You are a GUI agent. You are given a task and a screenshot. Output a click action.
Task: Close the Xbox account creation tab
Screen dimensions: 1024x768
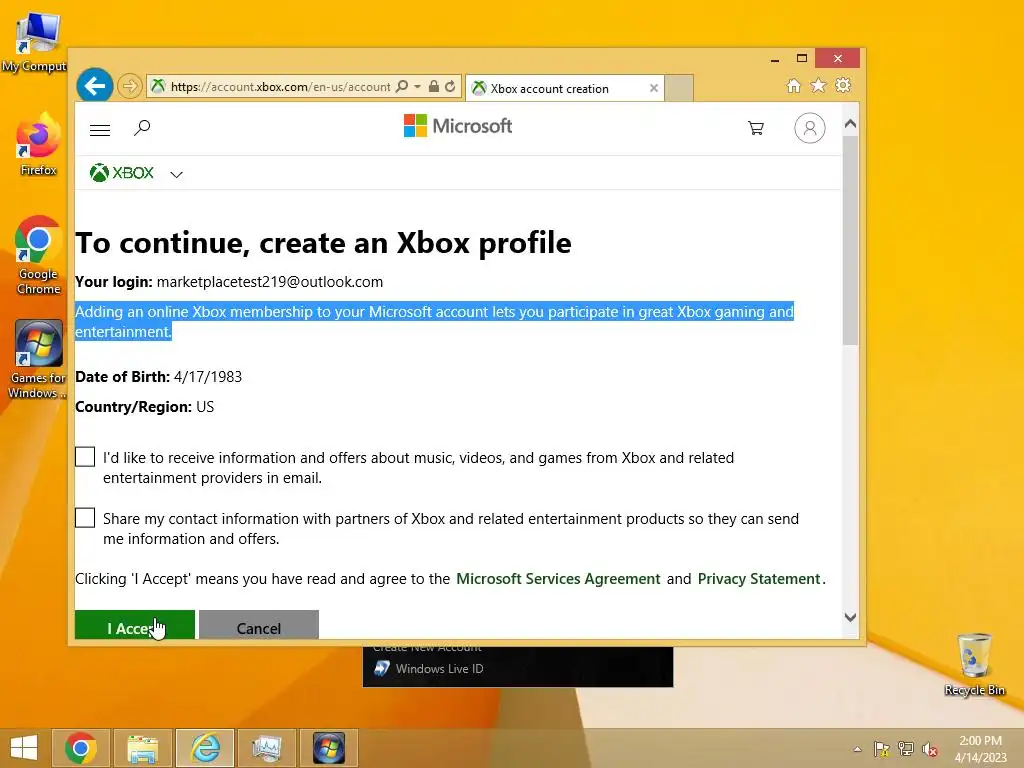[654, 88]
